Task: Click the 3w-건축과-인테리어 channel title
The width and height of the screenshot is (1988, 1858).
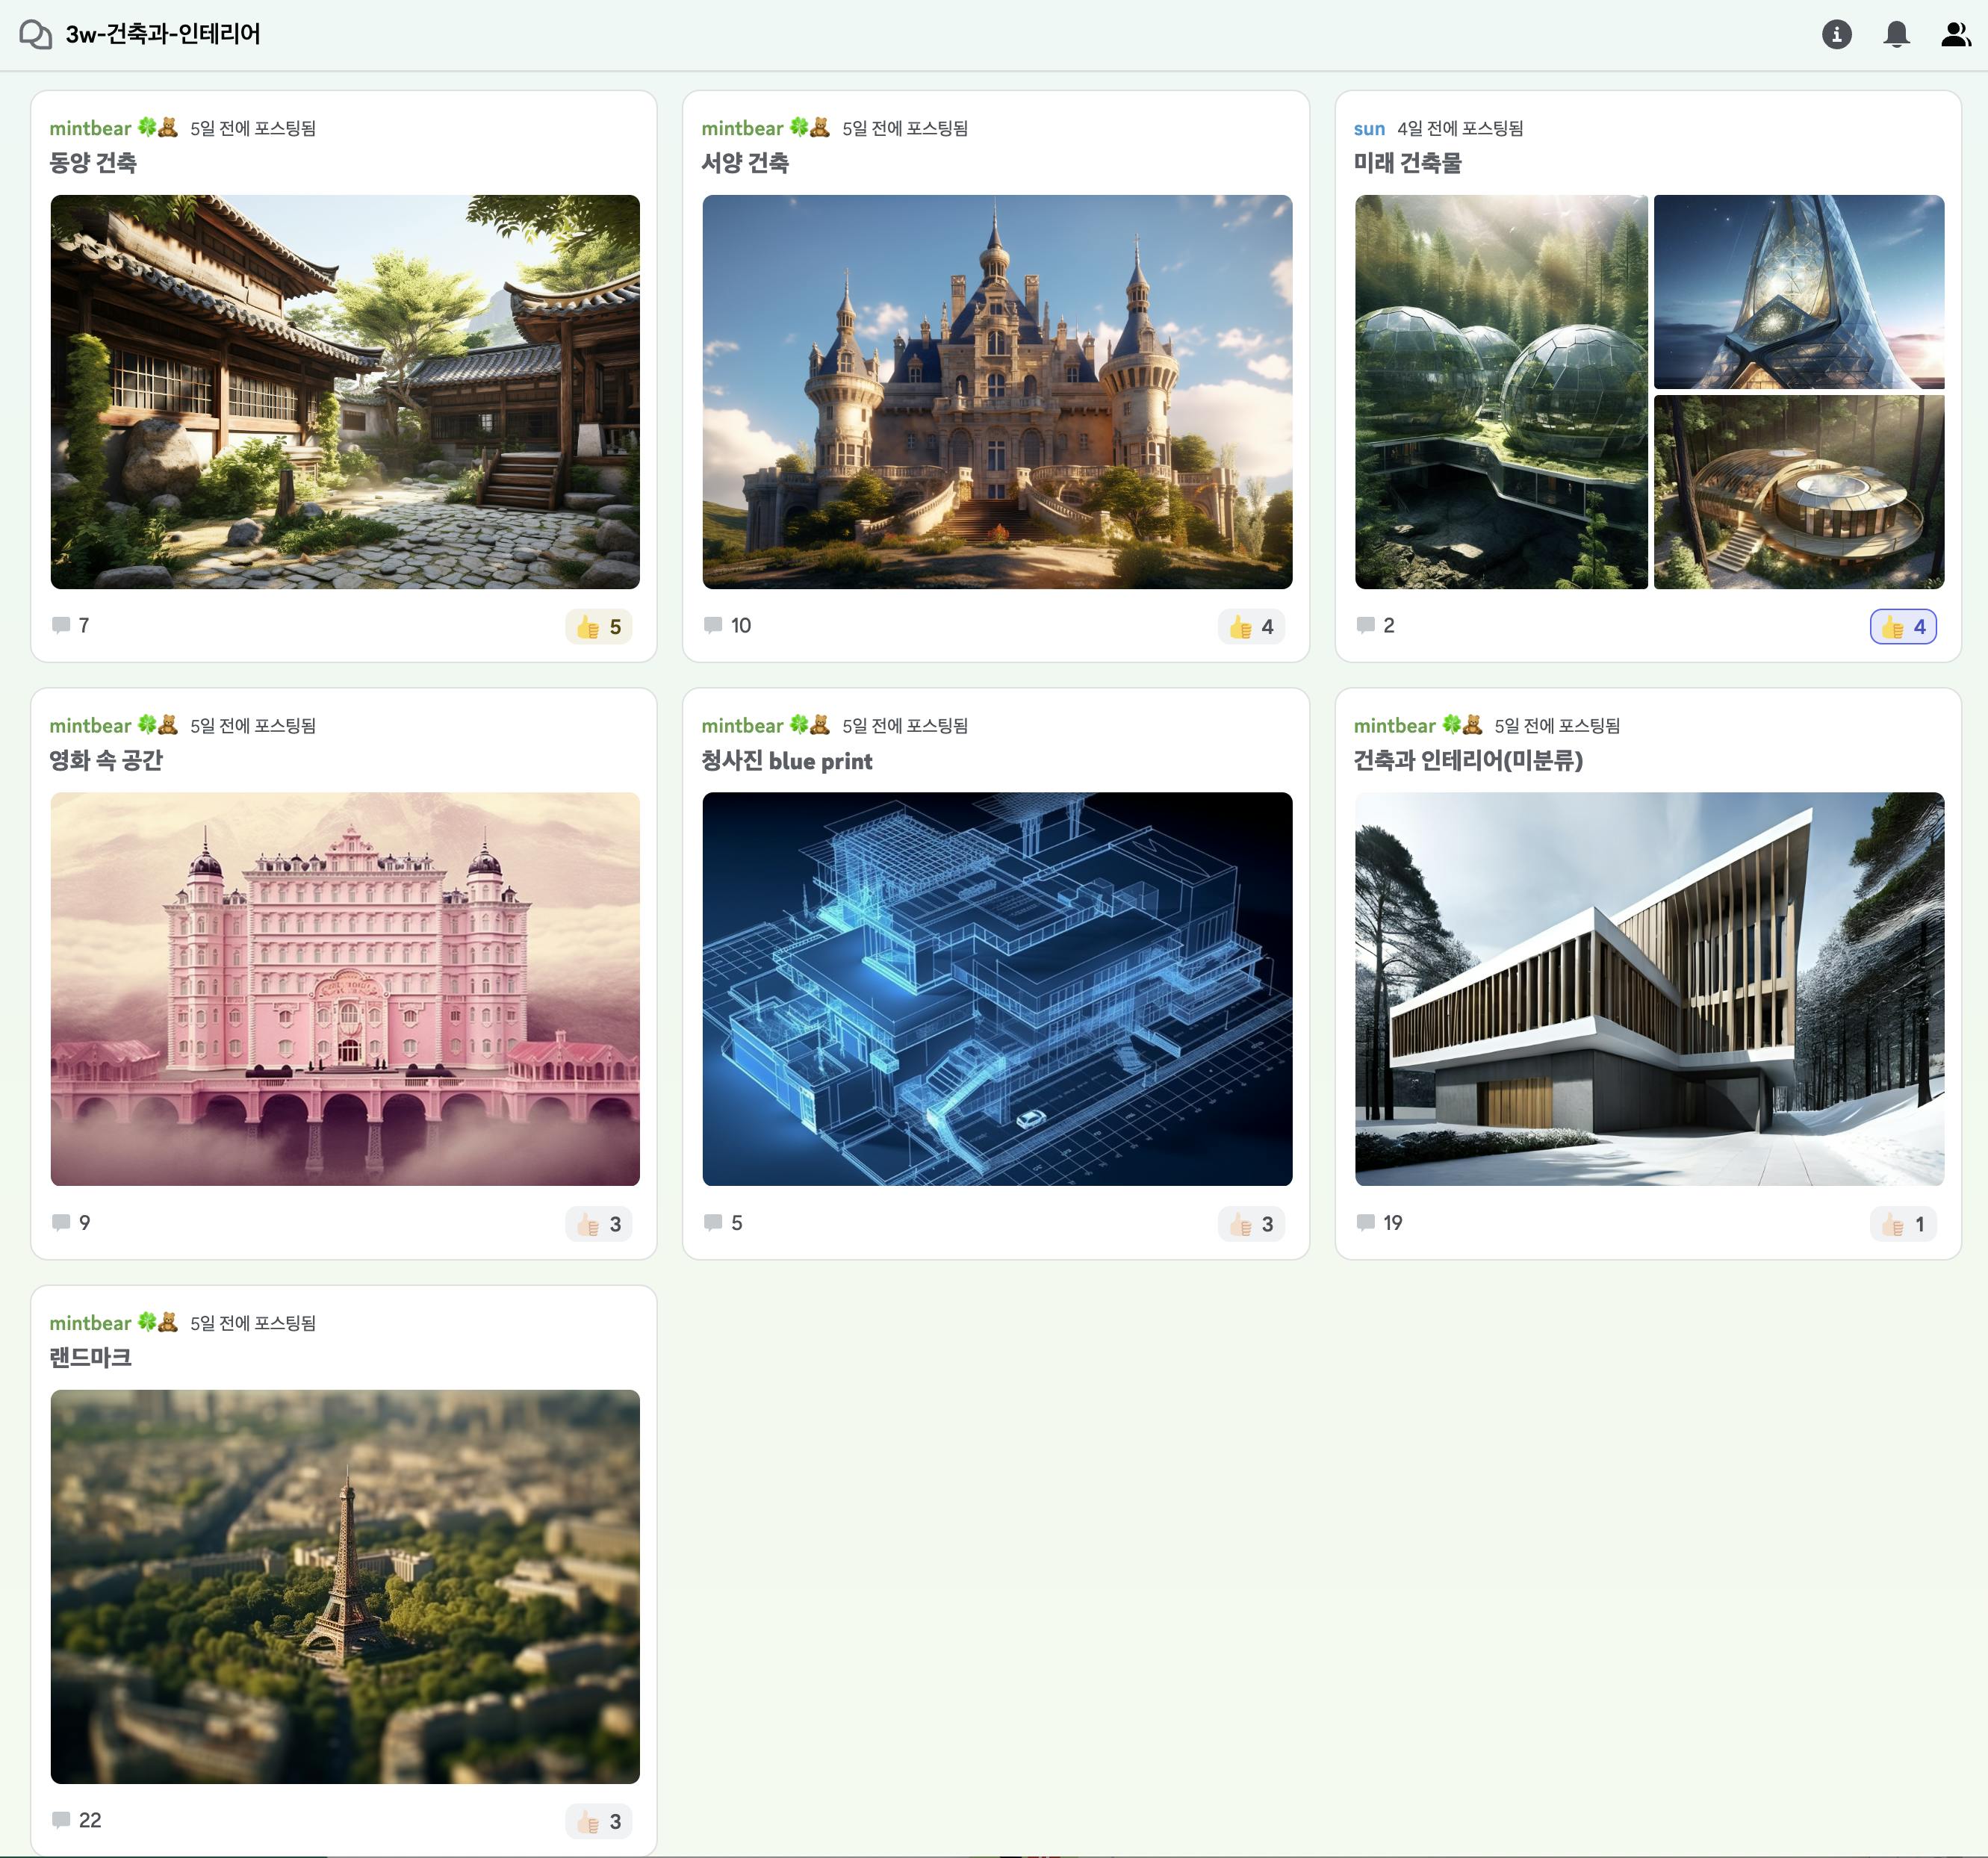Action: coord(163,34)
